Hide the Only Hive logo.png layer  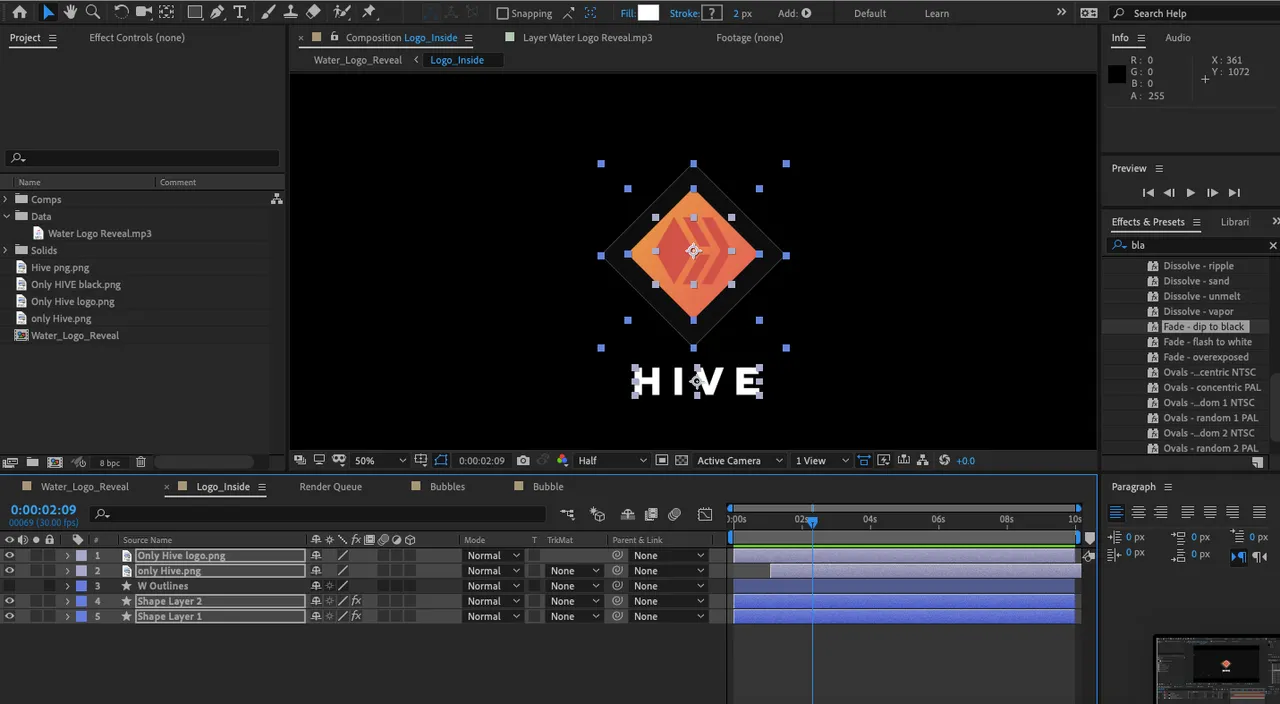(9, 556)
